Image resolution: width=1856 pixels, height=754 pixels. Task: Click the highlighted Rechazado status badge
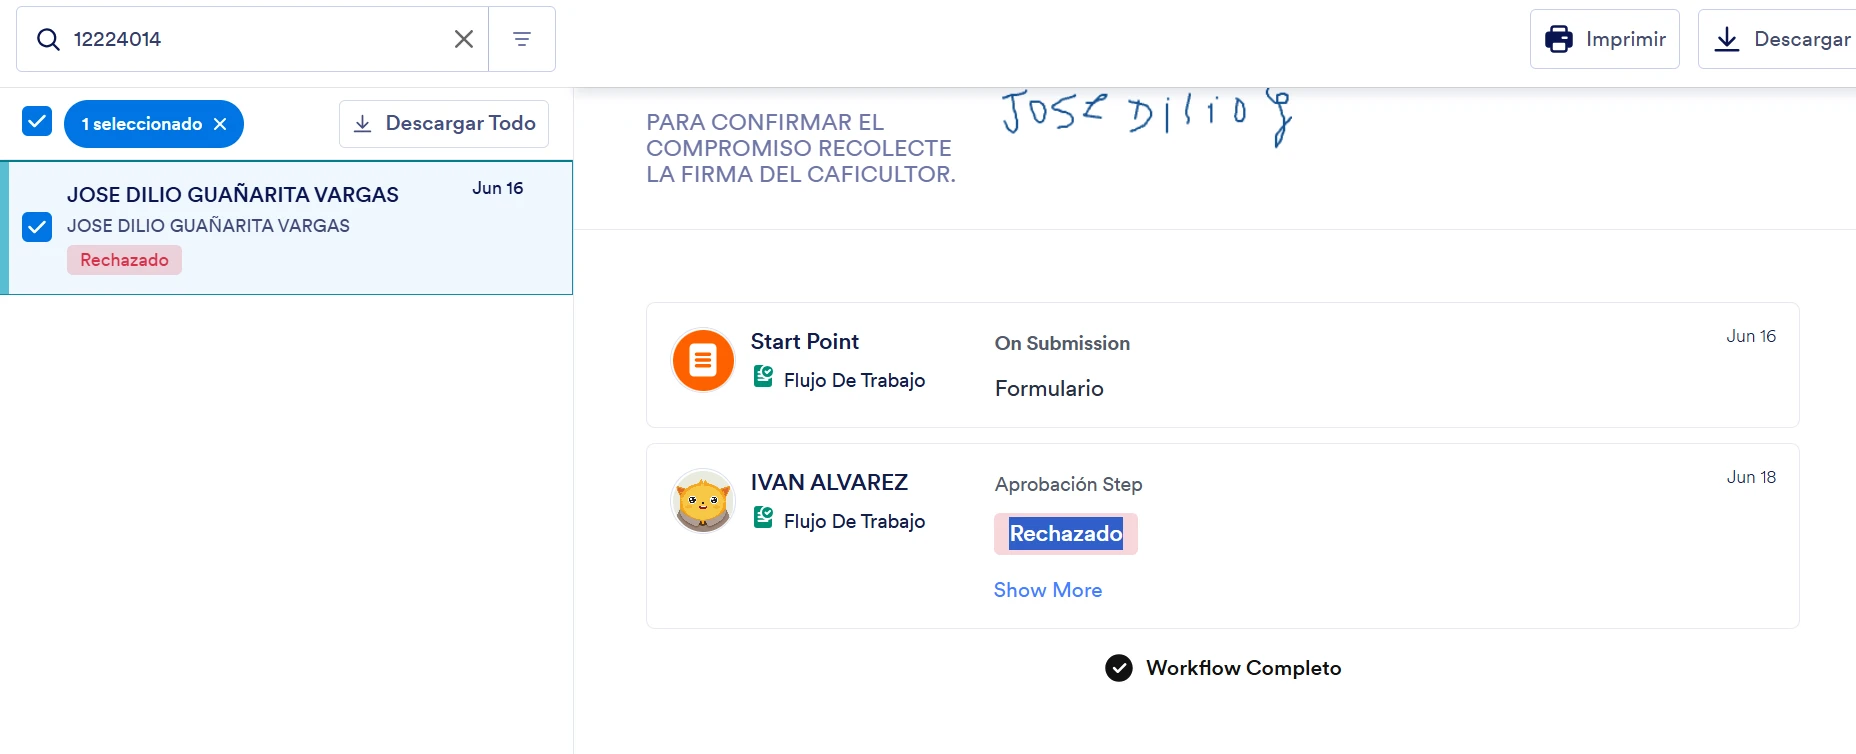click(1066, 534)
